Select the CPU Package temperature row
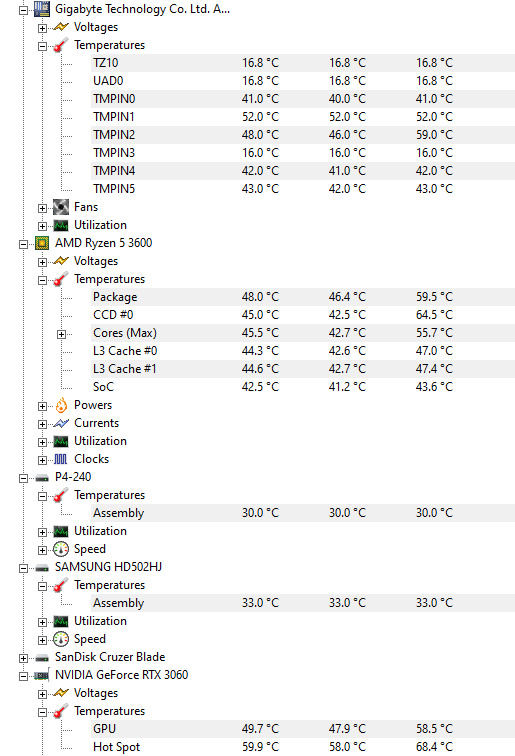 303,297
